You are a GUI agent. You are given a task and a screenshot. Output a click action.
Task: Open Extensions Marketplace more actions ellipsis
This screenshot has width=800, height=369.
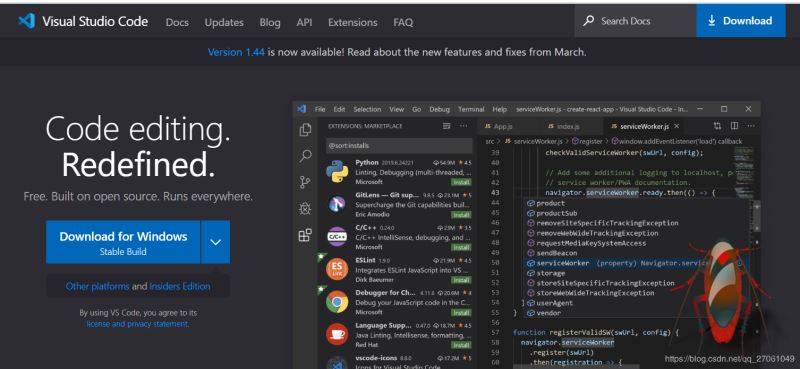point(463,126)
